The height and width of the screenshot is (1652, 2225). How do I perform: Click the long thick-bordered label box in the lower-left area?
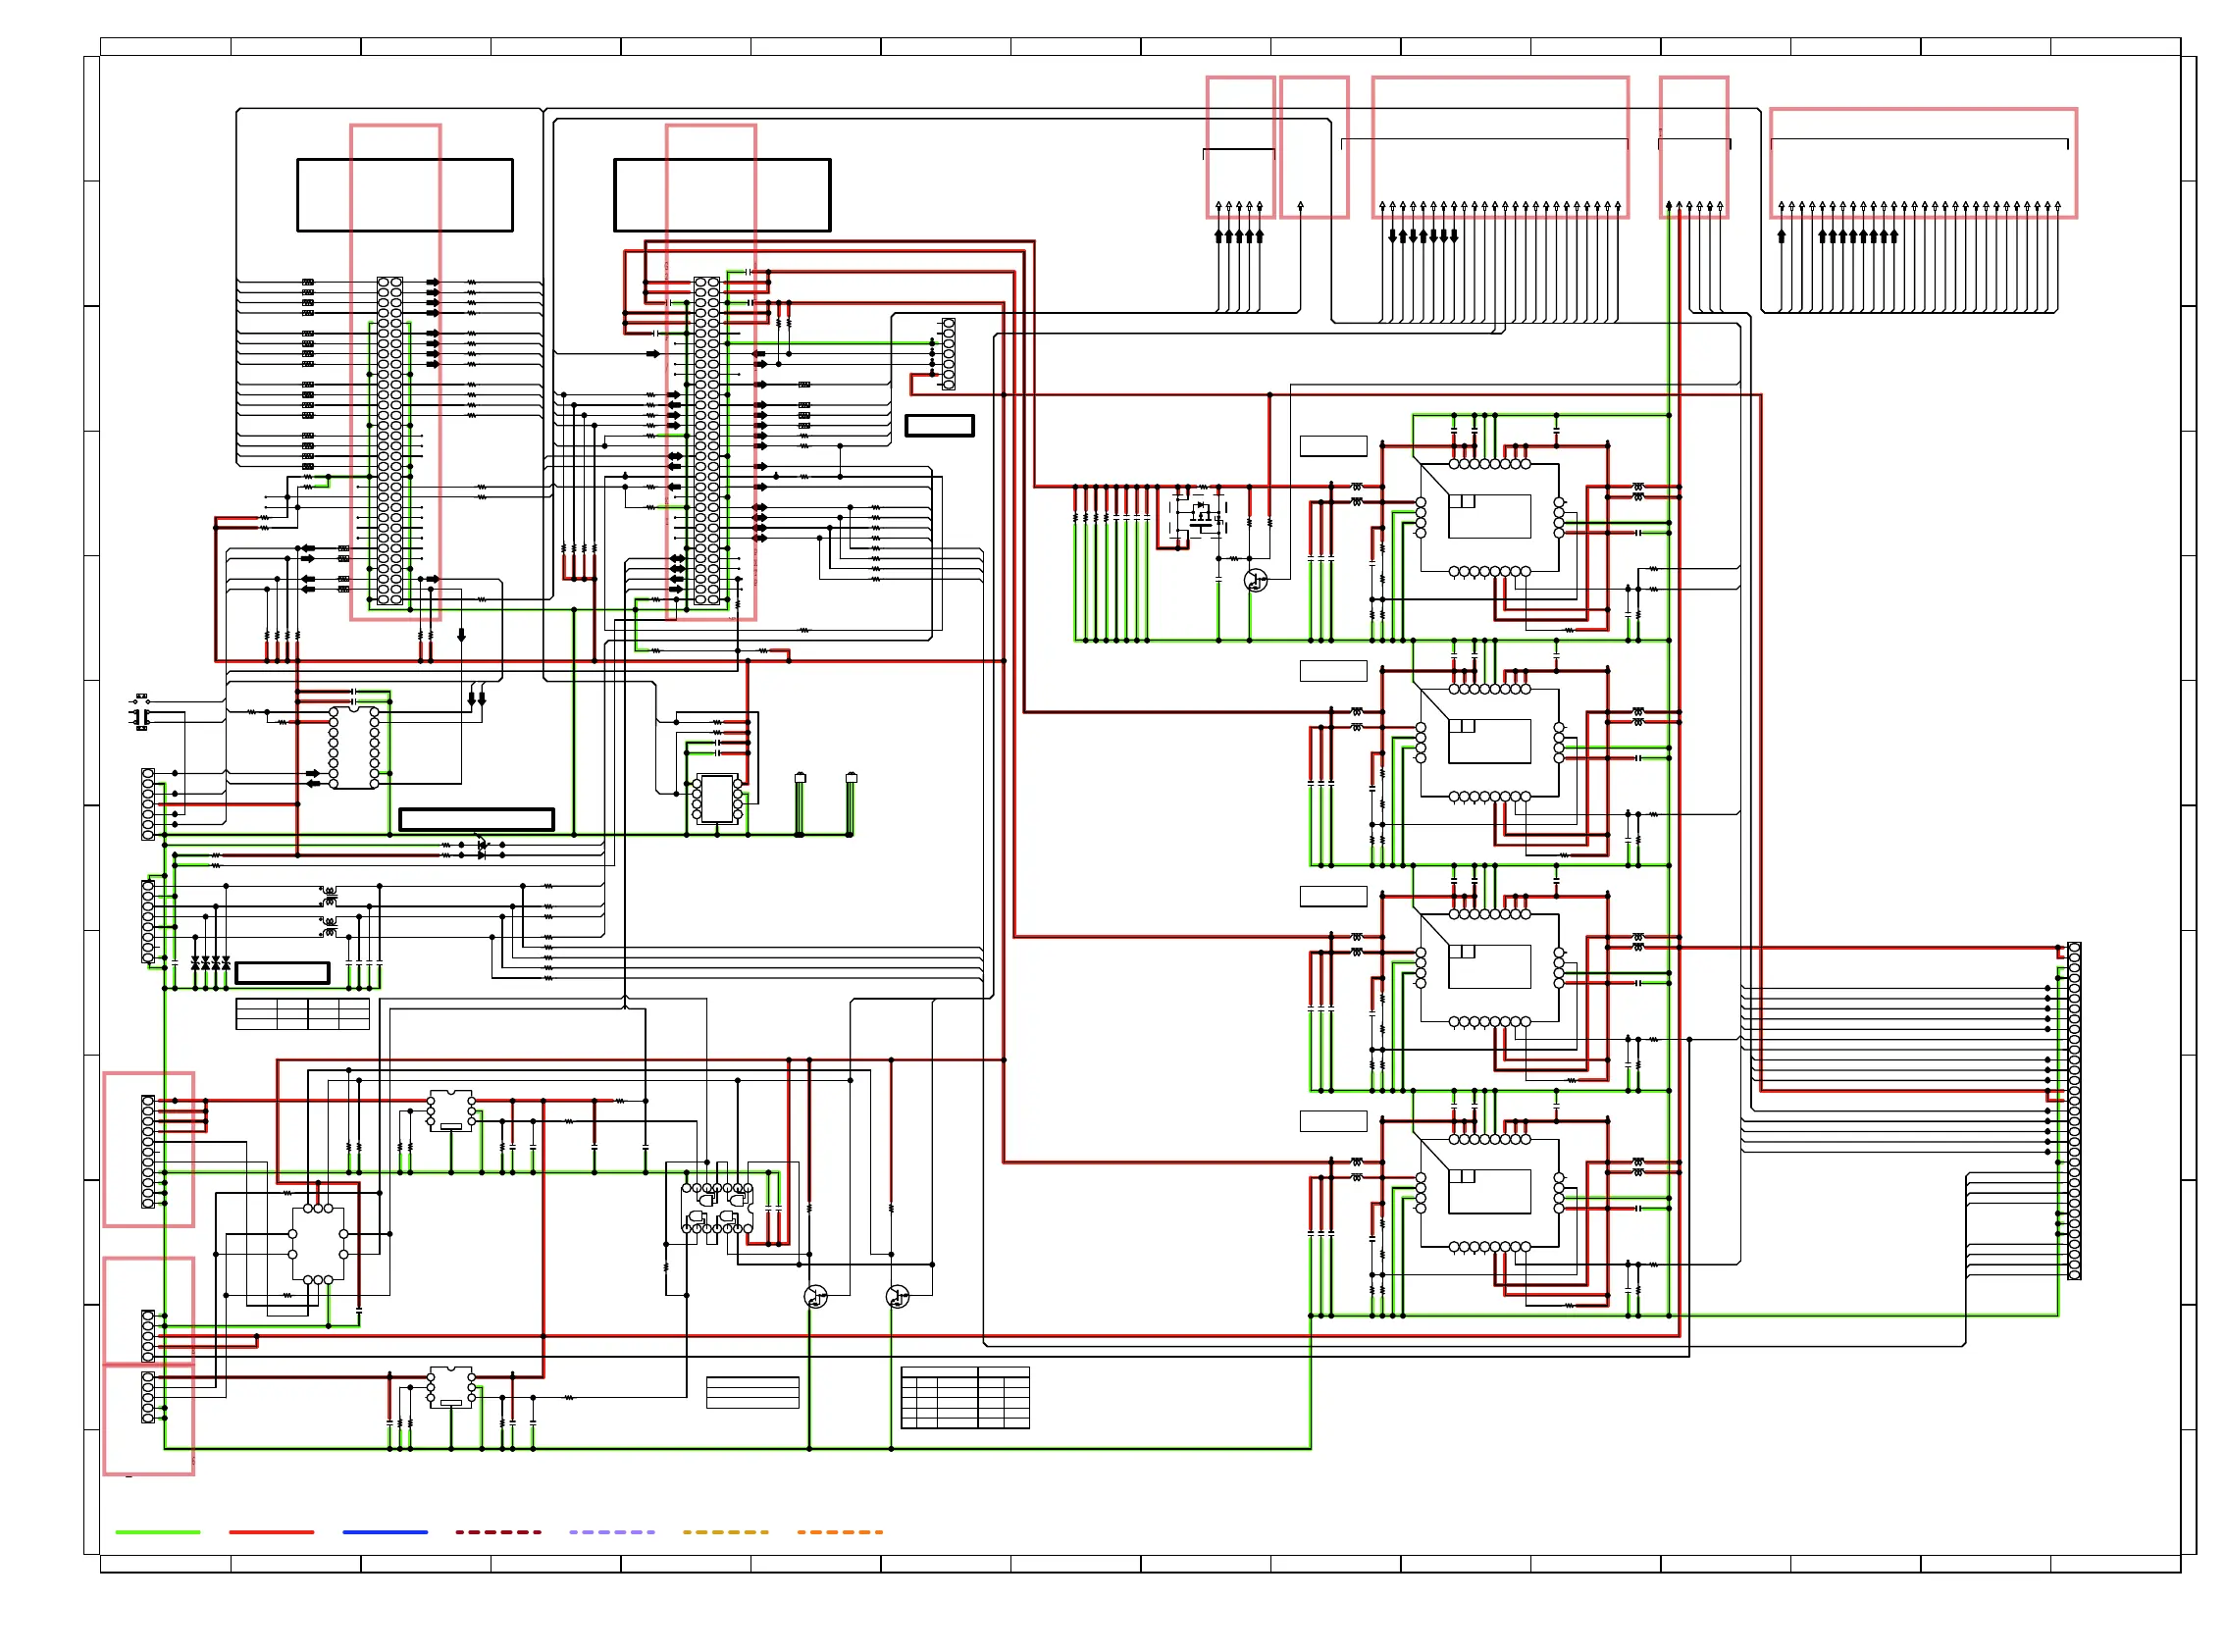[476, 819]
